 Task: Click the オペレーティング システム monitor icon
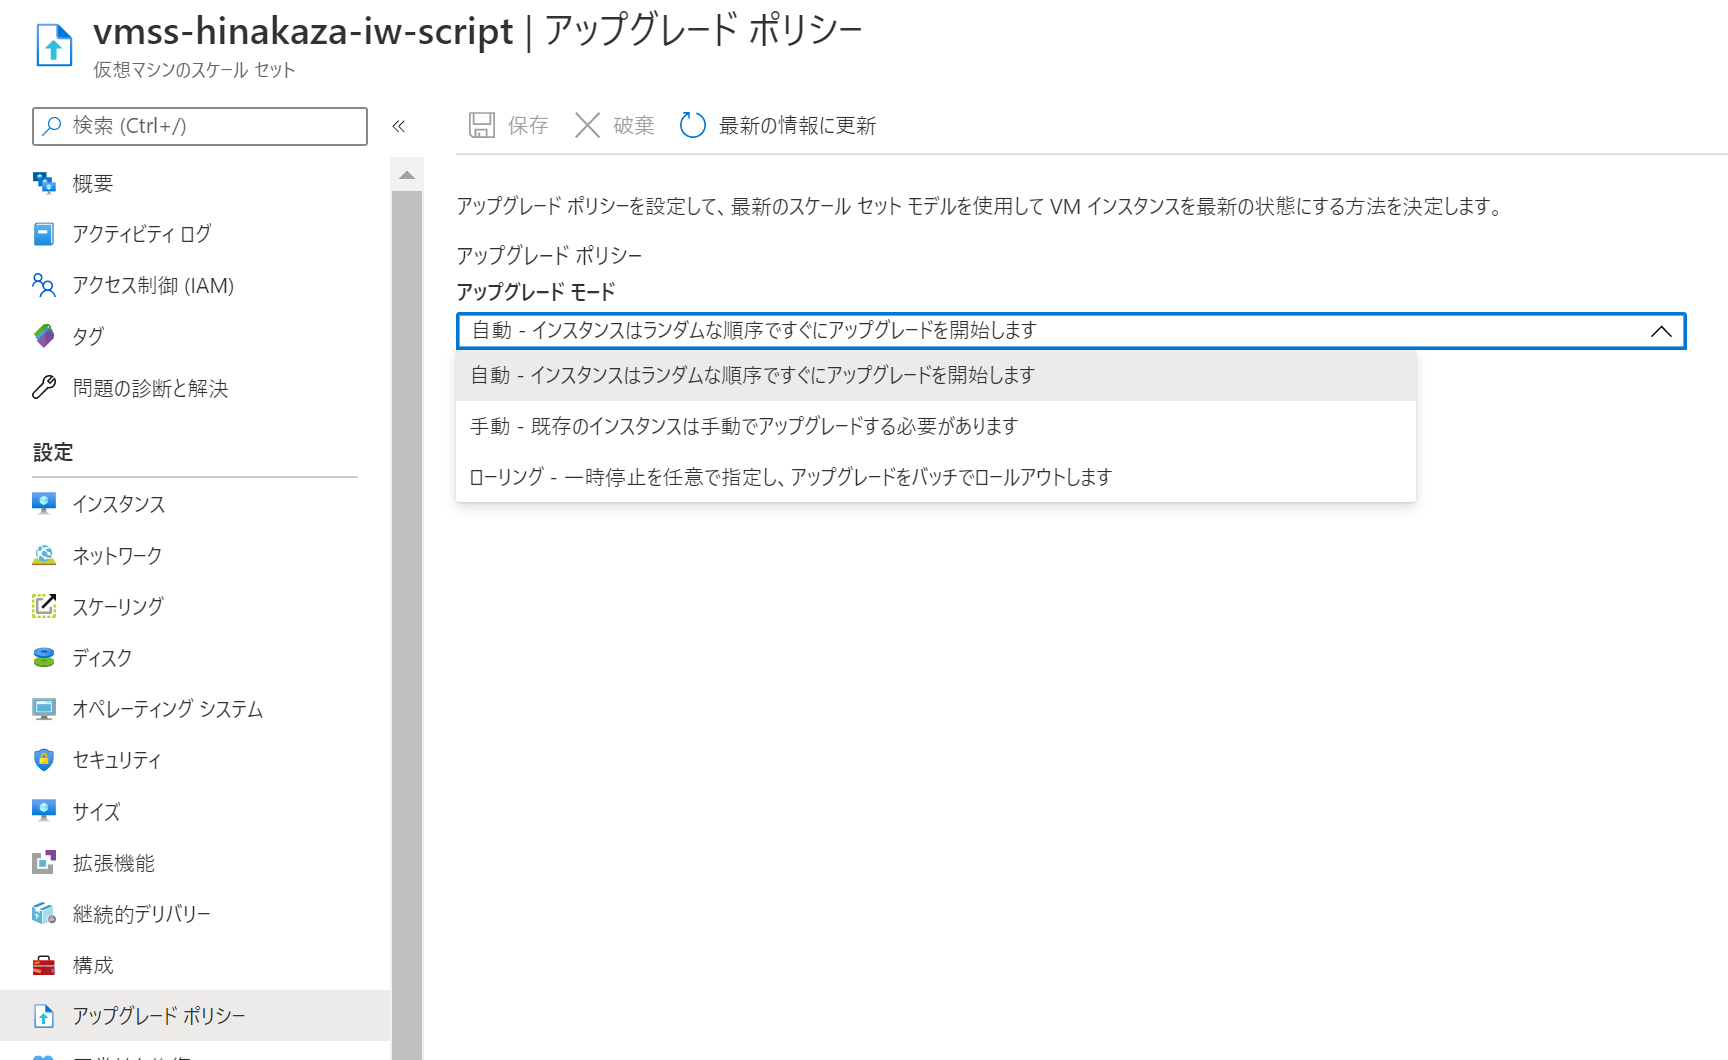point(44,709)
